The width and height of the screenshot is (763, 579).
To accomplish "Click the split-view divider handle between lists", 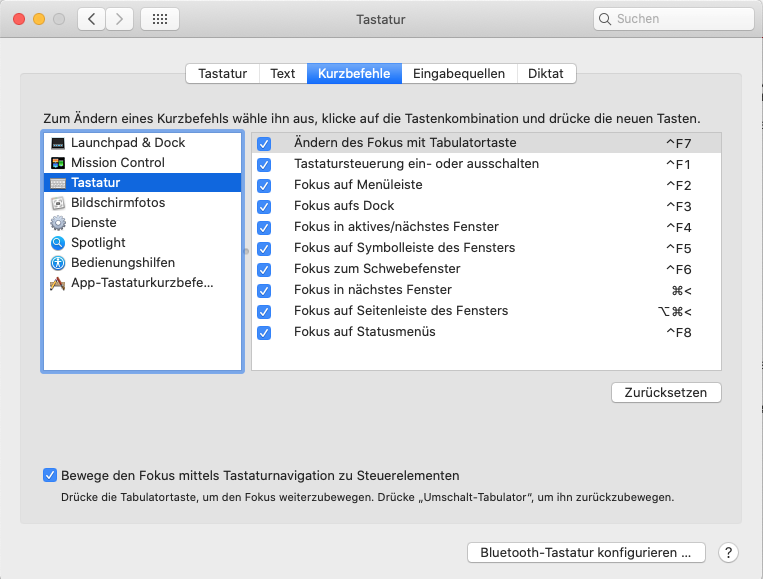I will (246, 252).
